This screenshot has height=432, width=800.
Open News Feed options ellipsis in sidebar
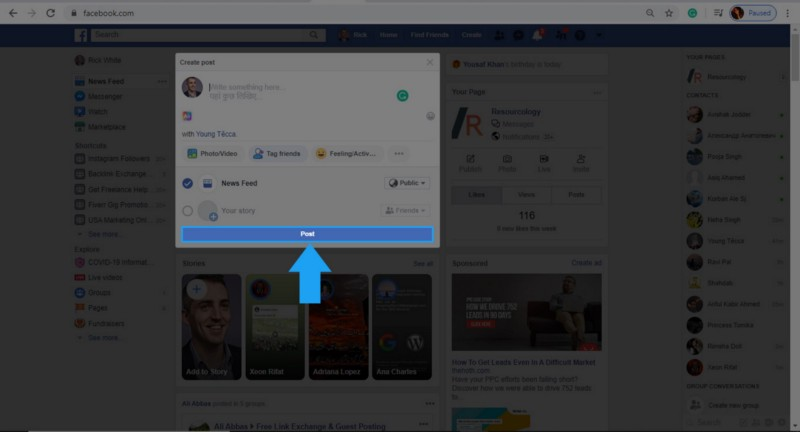point(162,82)
